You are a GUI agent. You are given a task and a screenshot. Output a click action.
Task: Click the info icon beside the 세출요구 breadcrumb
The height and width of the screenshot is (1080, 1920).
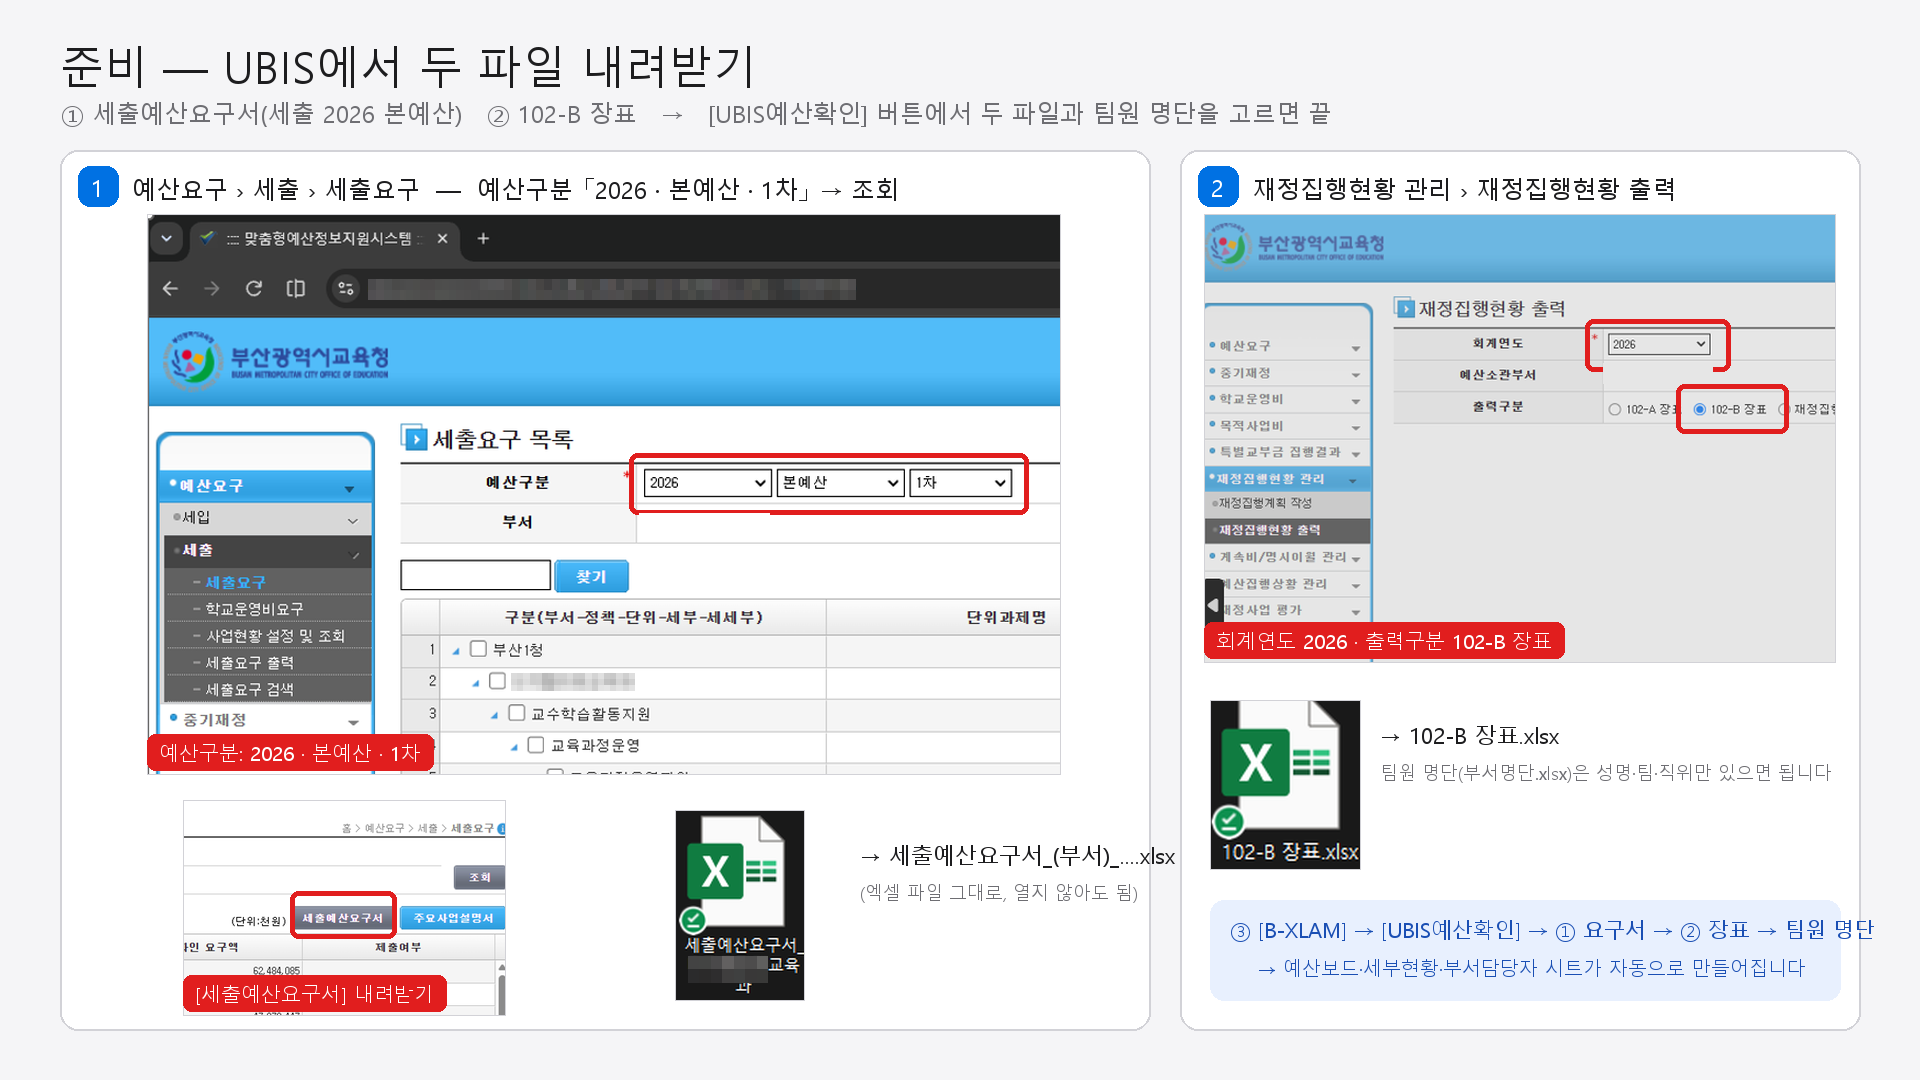(x=501, y=828)
